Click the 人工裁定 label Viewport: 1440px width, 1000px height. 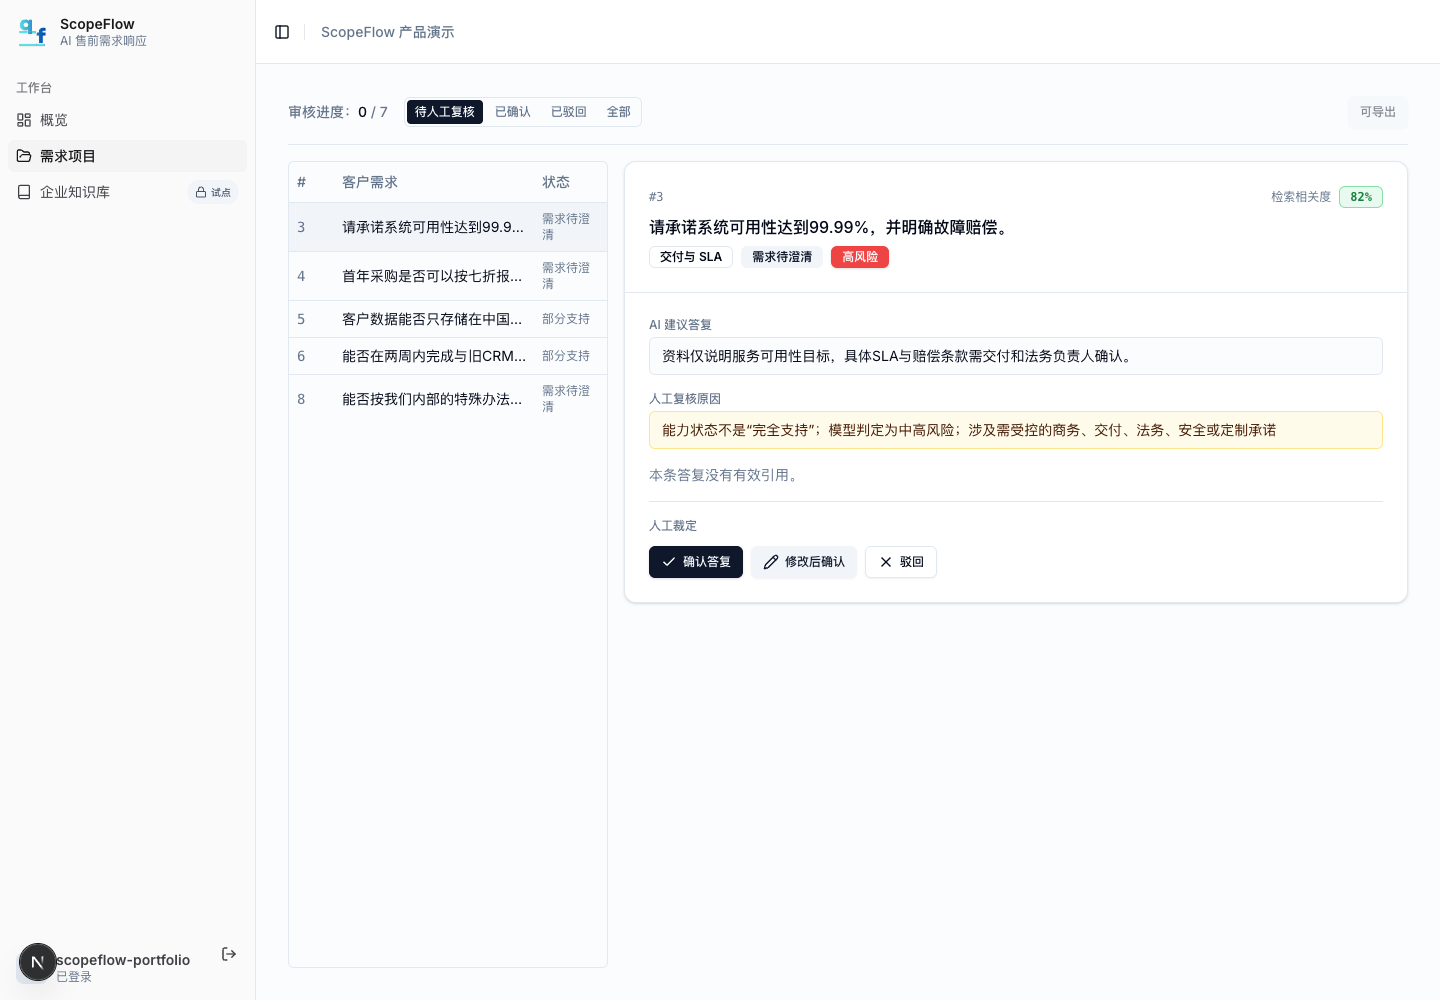coord(673,526)
